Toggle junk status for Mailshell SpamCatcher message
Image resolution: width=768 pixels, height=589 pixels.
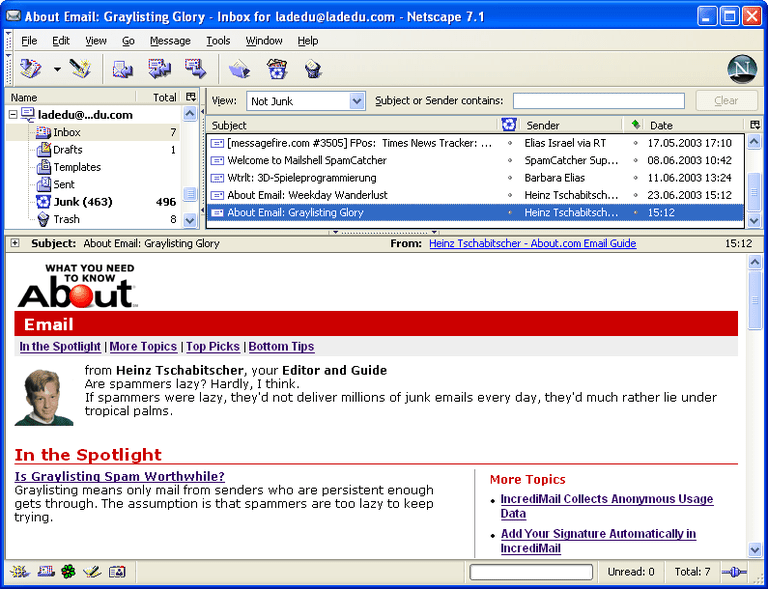510,160
